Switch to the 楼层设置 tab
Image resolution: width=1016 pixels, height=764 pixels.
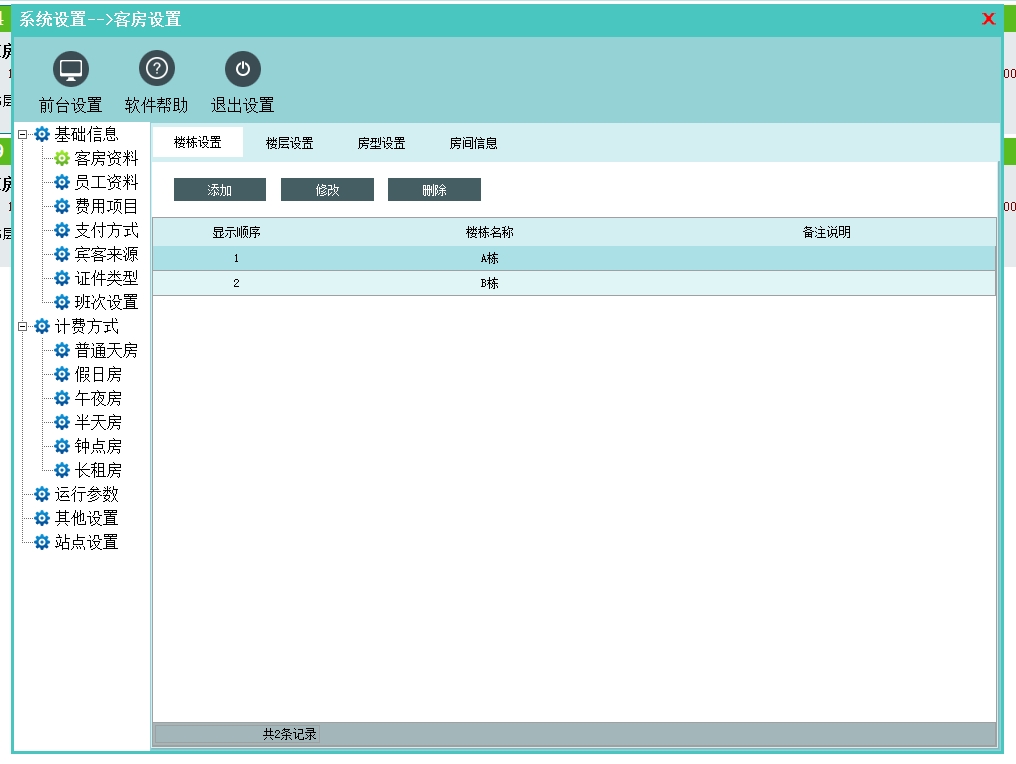[x=289, y=143]
